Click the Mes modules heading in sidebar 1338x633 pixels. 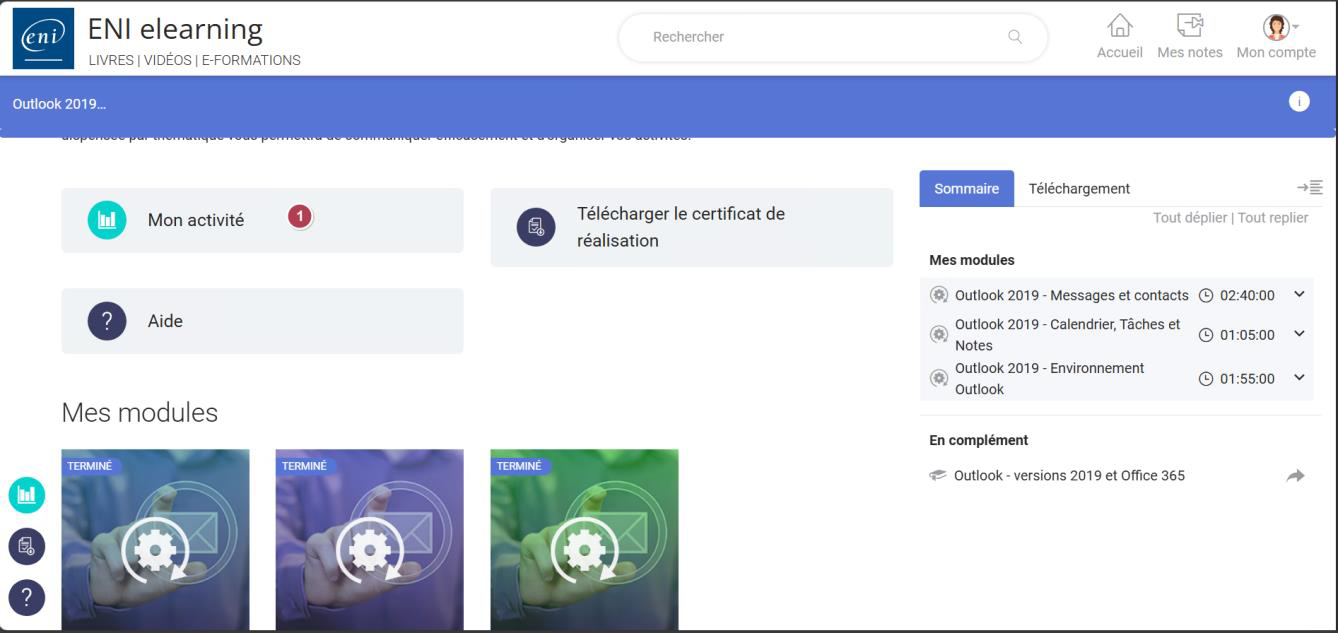pos(972,260)
